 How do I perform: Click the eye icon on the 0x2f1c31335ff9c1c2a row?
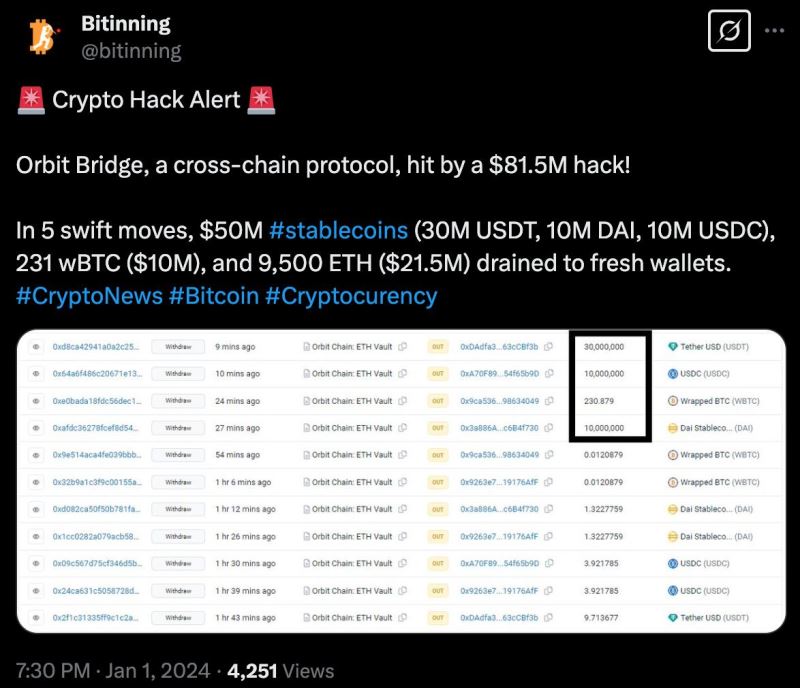pos(35,617)
